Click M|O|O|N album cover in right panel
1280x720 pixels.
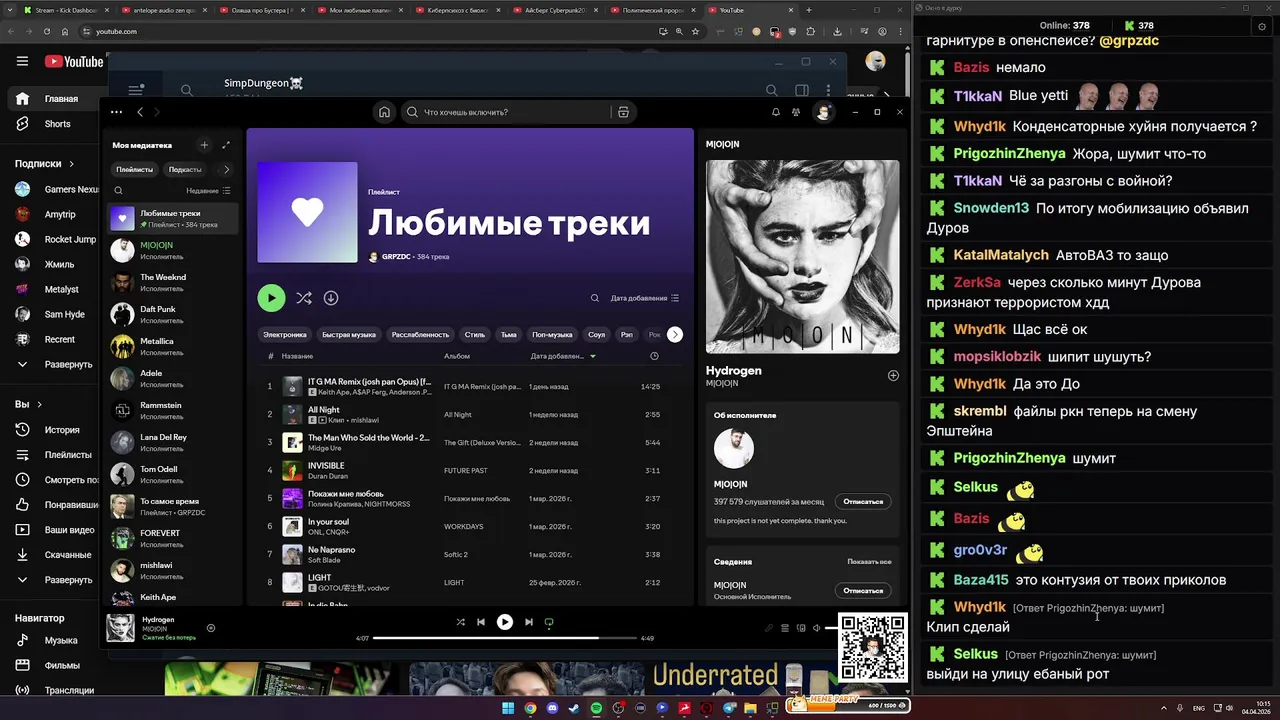[802, 257]
